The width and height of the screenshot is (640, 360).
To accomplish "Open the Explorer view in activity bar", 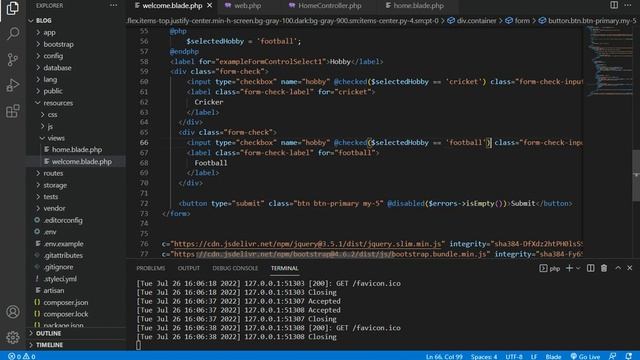I will [x=13, y=8].
